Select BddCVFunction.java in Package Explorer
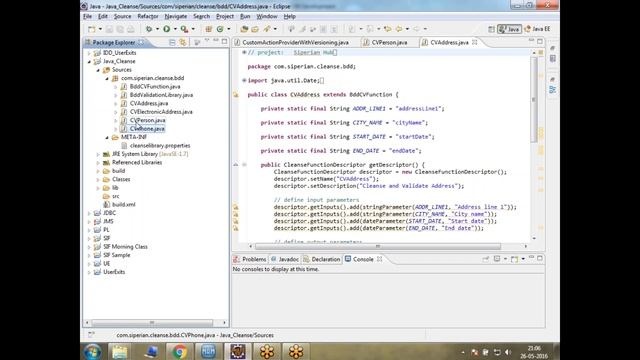The image size is (640, 360). tap(155, 87)
